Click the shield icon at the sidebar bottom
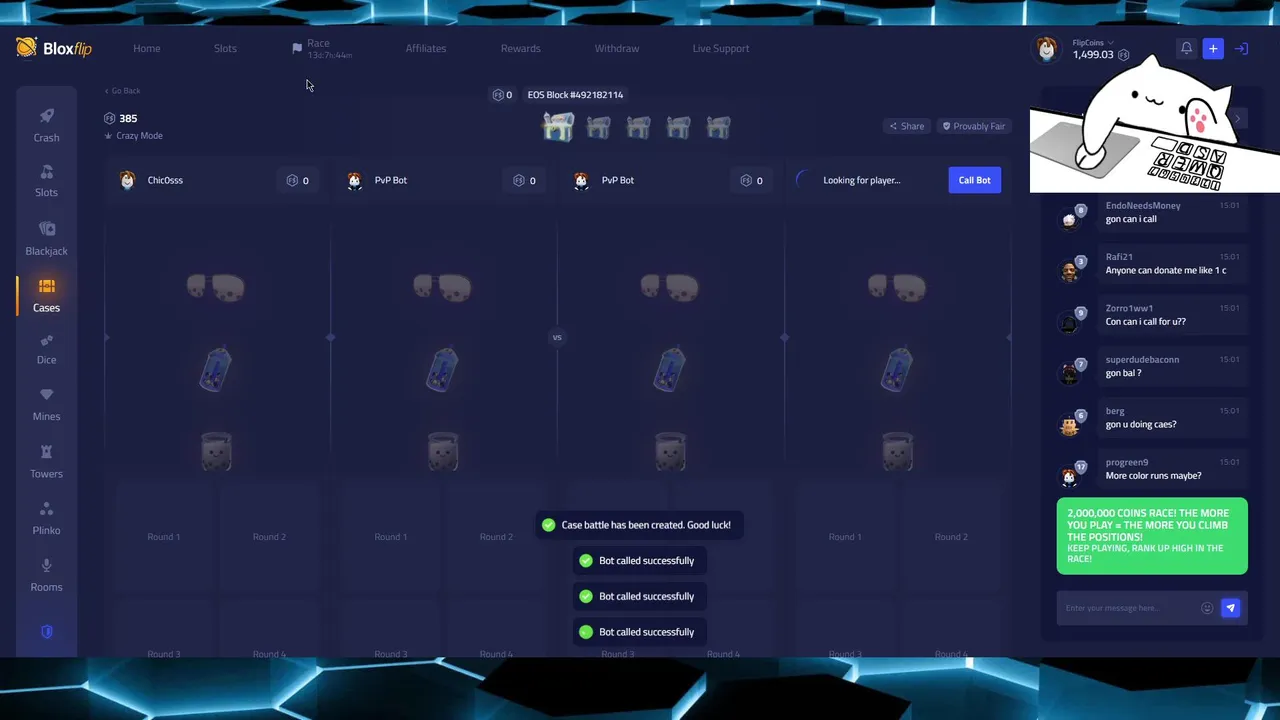 [46, 632]
